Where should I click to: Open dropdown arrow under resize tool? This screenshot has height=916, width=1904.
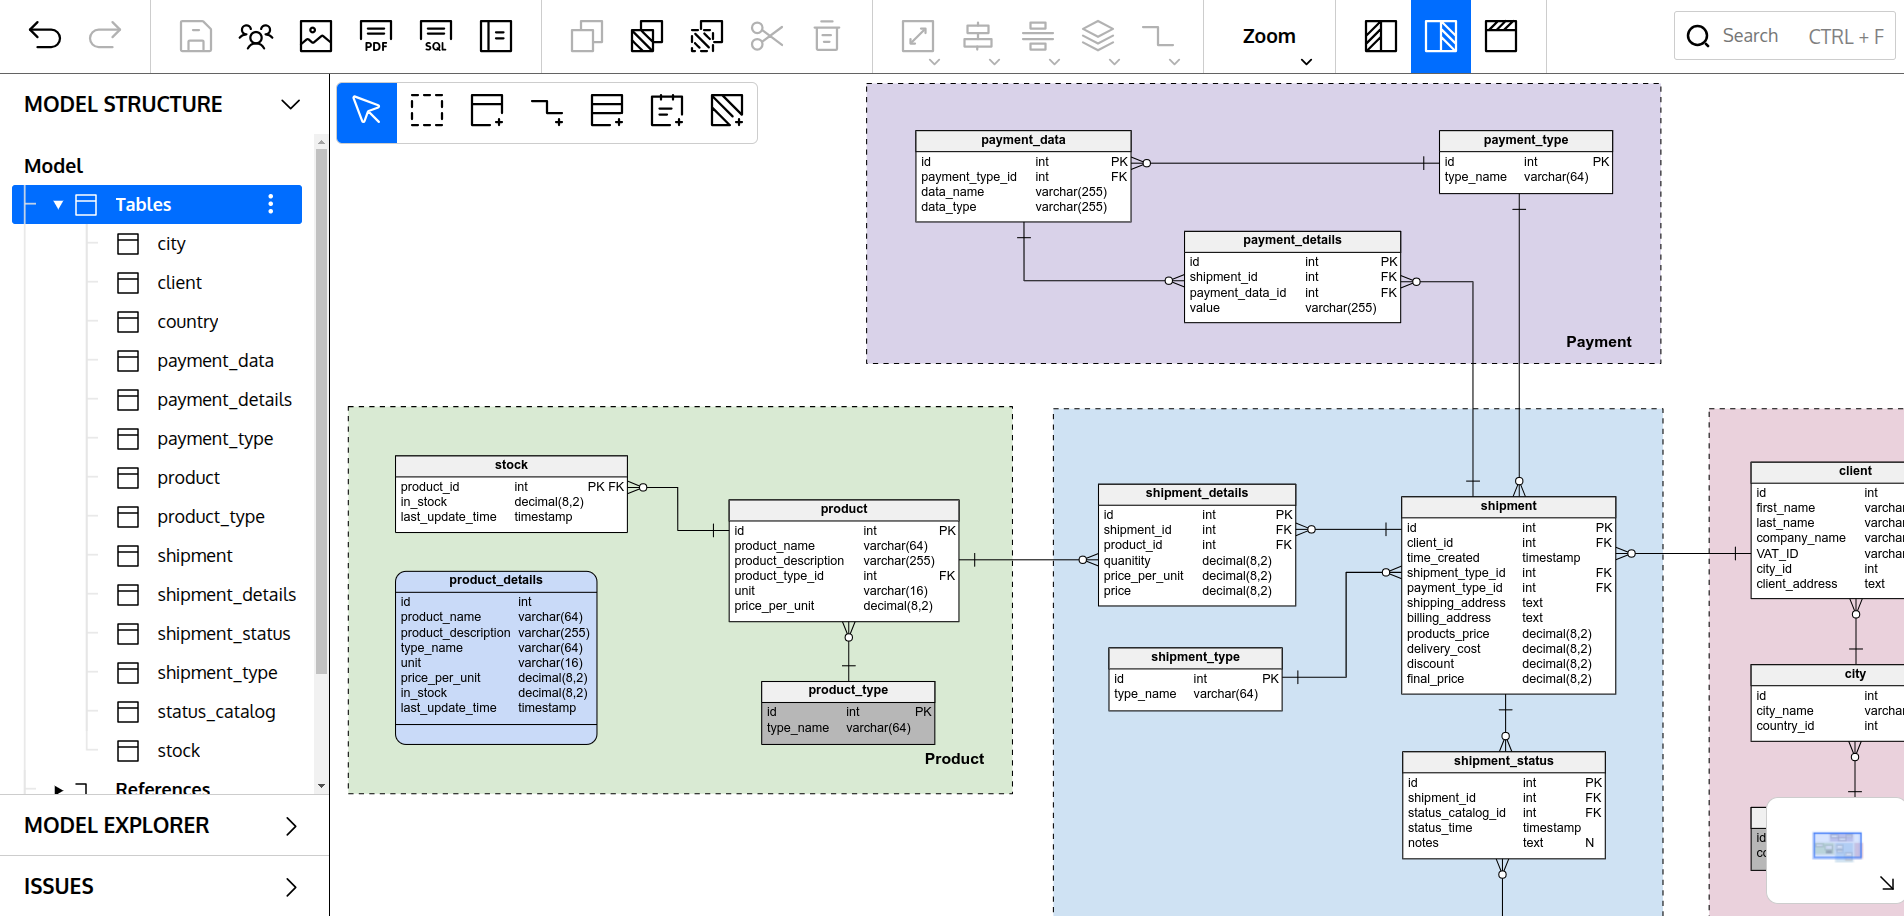coord(934,62)
